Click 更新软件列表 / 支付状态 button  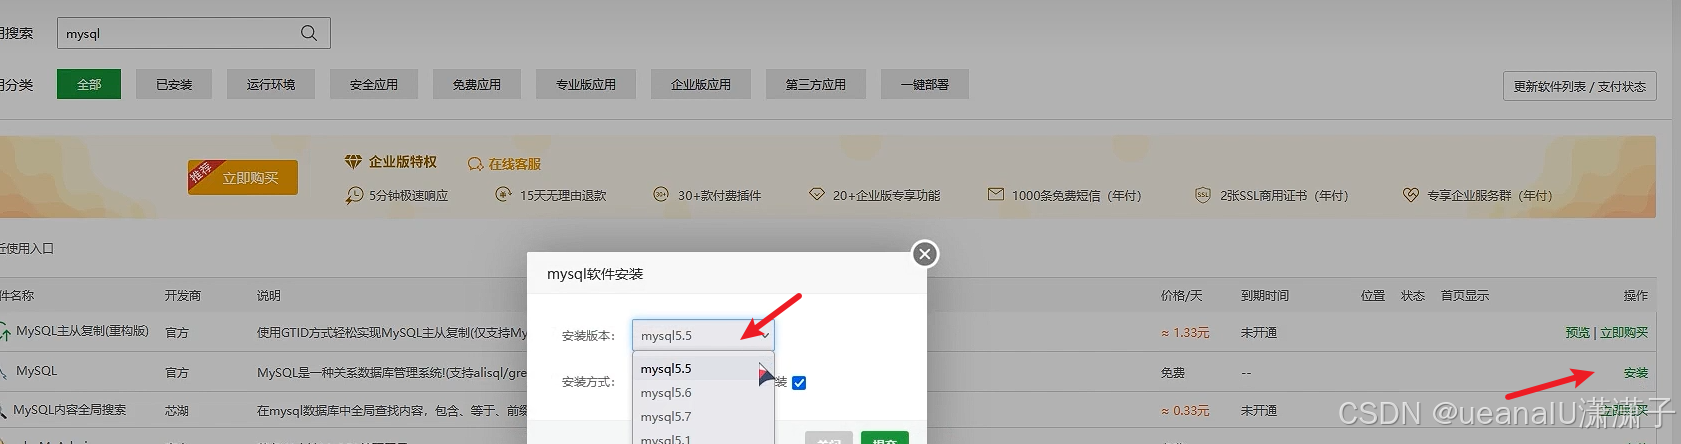click(x=1579, y=86)
